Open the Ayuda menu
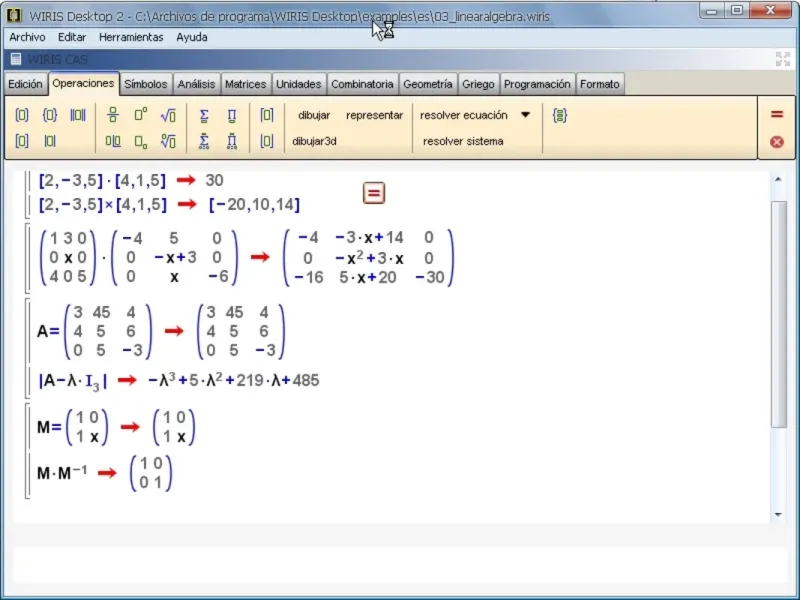Screen dimensions: 800x600 (192, 37)
